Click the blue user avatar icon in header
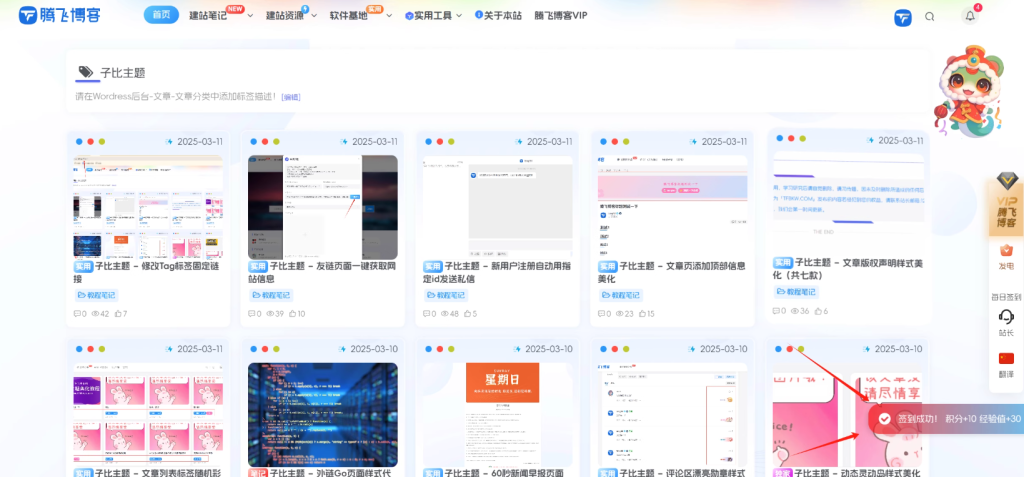1024x477 pixels. point(903,18)
